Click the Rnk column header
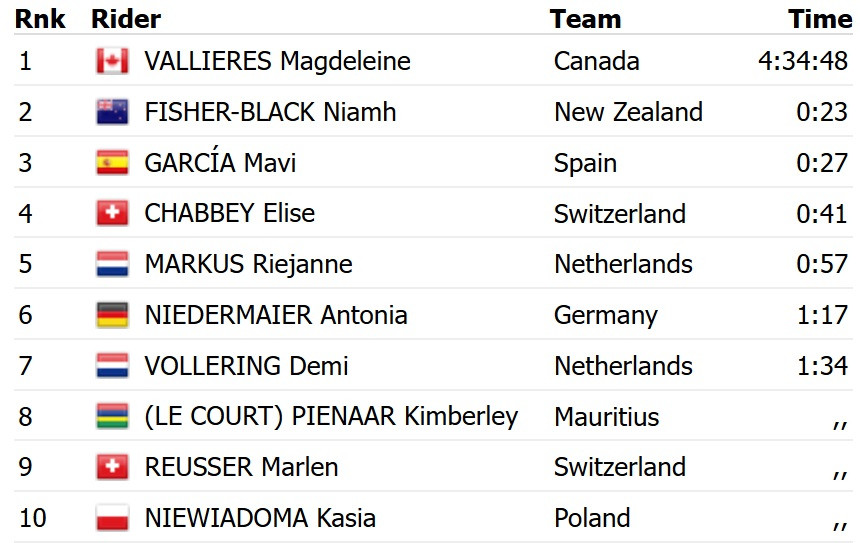Screen dimensions: 860x543 point(40,19)
